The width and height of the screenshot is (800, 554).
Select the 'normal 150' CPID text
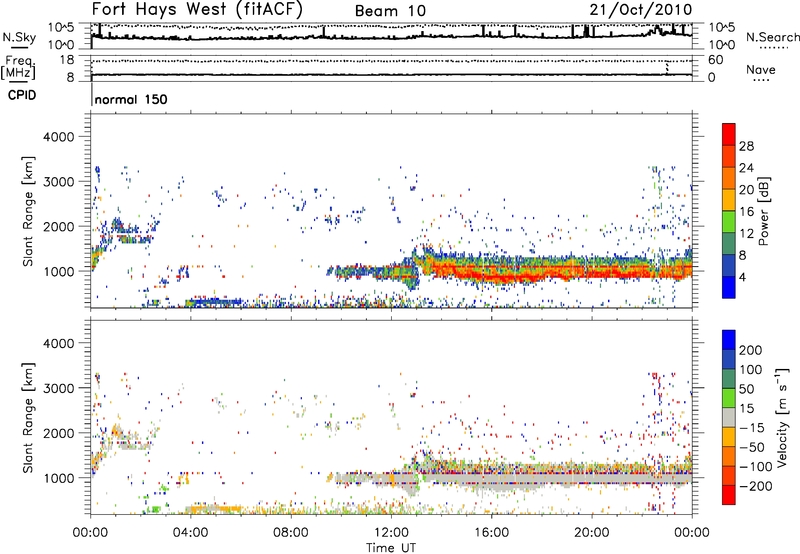131,99
